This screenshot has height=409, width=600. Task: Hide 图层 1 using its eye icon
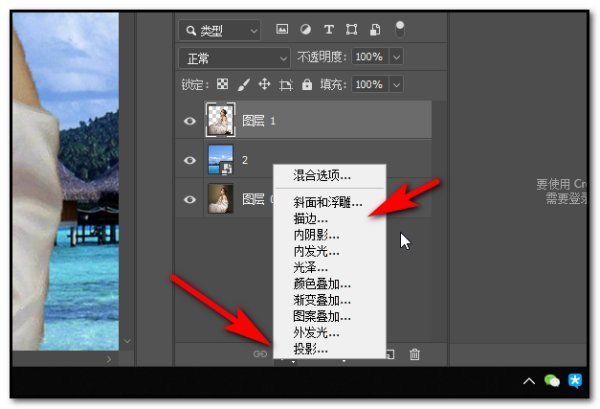tap(189, 121)
